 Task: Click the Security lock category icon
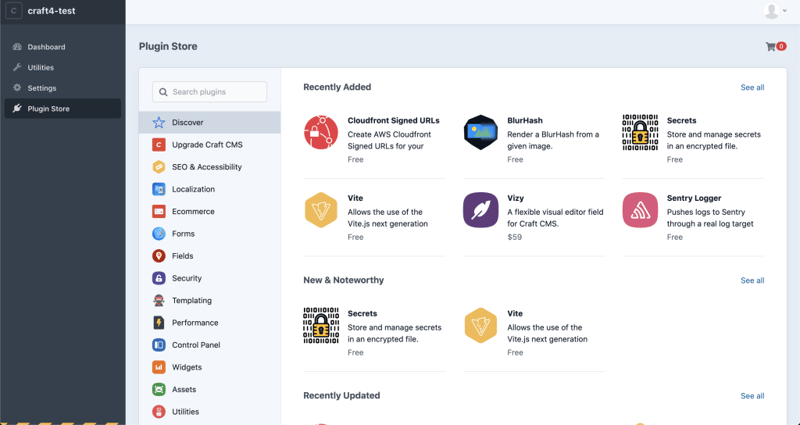pyautogui.click(x=159, y=278)
